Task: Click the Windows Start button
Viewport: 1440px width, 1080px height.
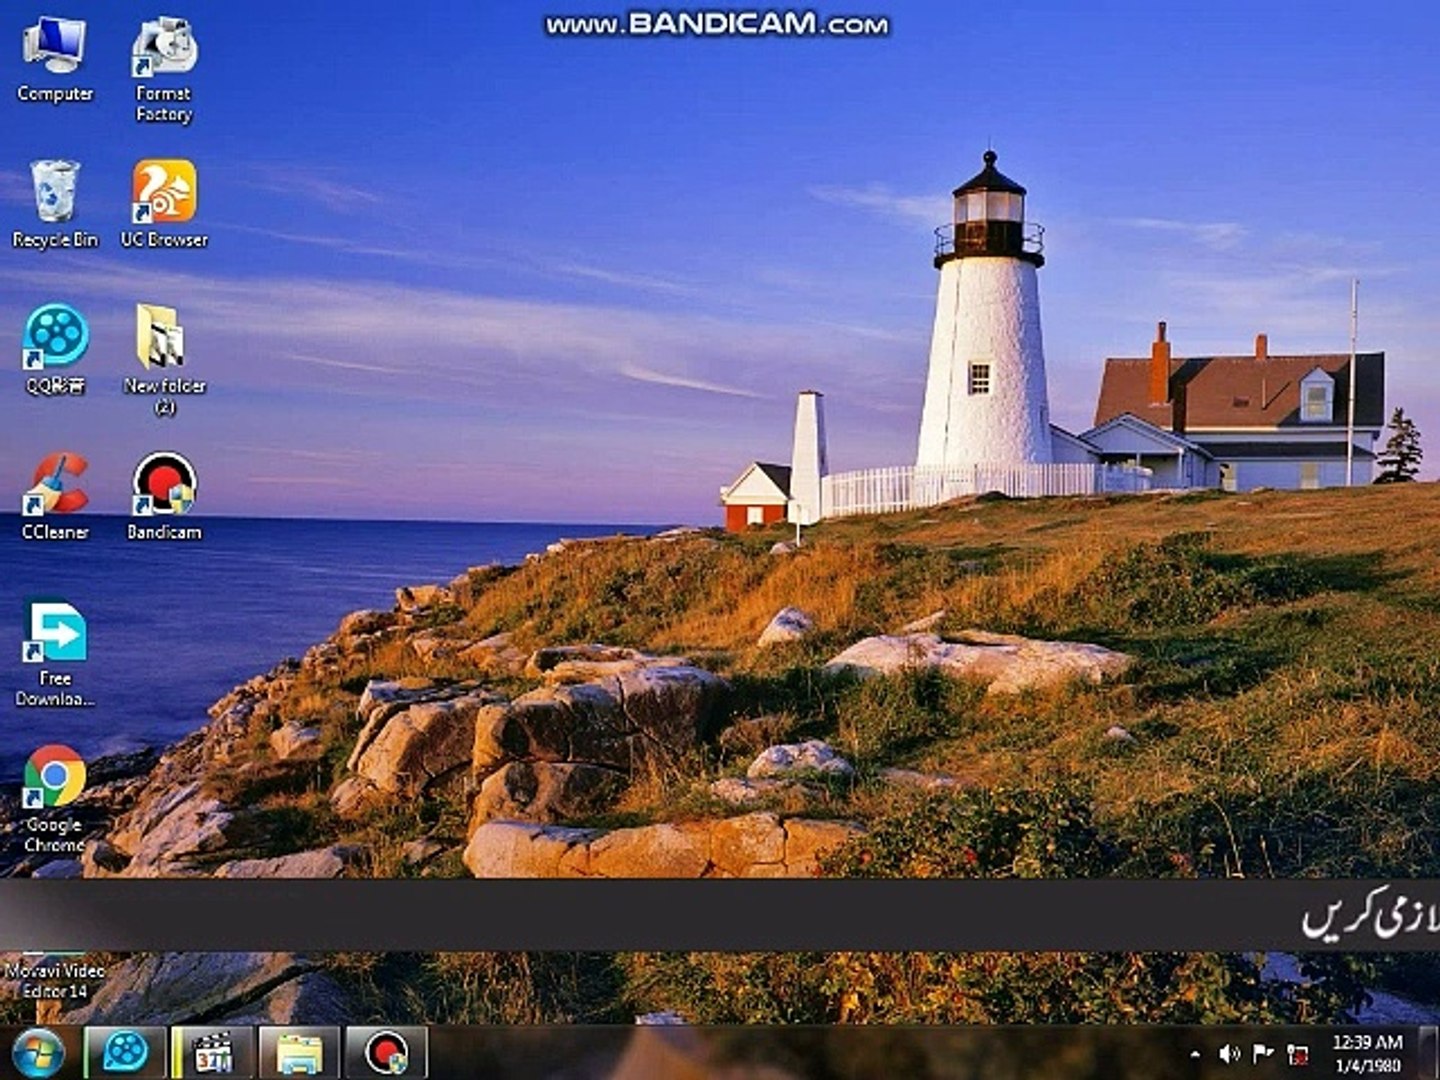Action: click(x=38, y=1053)
